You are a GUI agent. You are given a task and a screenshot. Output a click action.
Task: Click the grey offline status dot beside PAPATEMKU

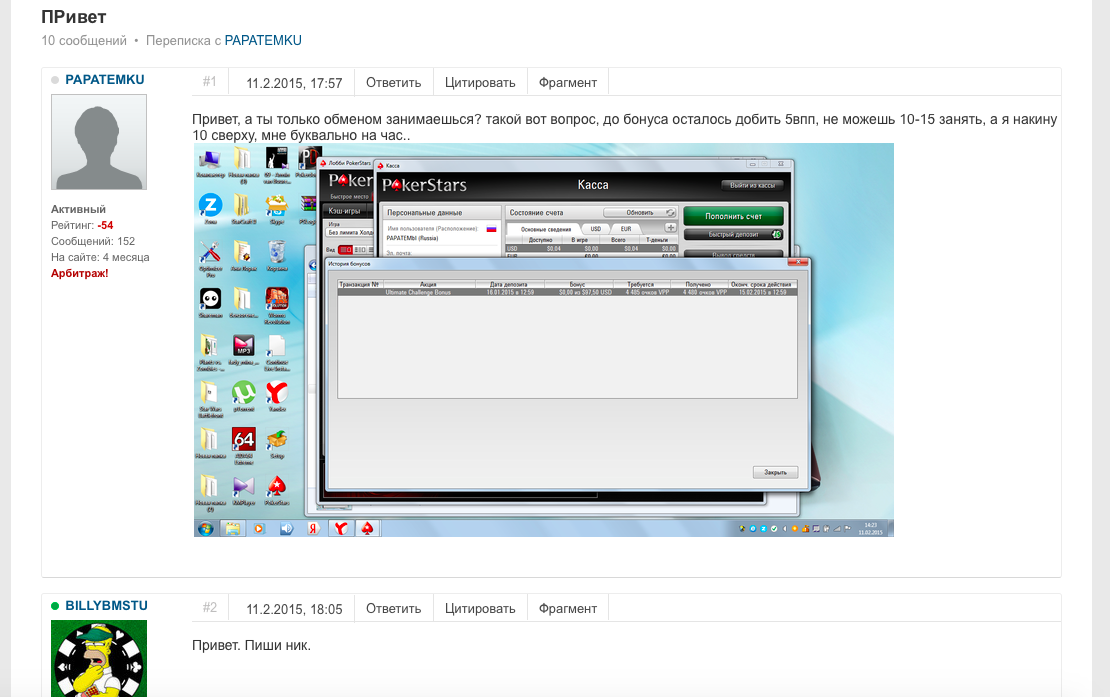pos(55,80)
